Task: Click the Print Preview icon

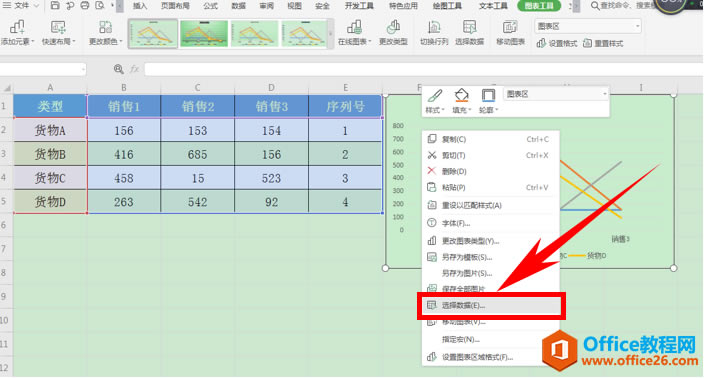Action: click(99, 5)
